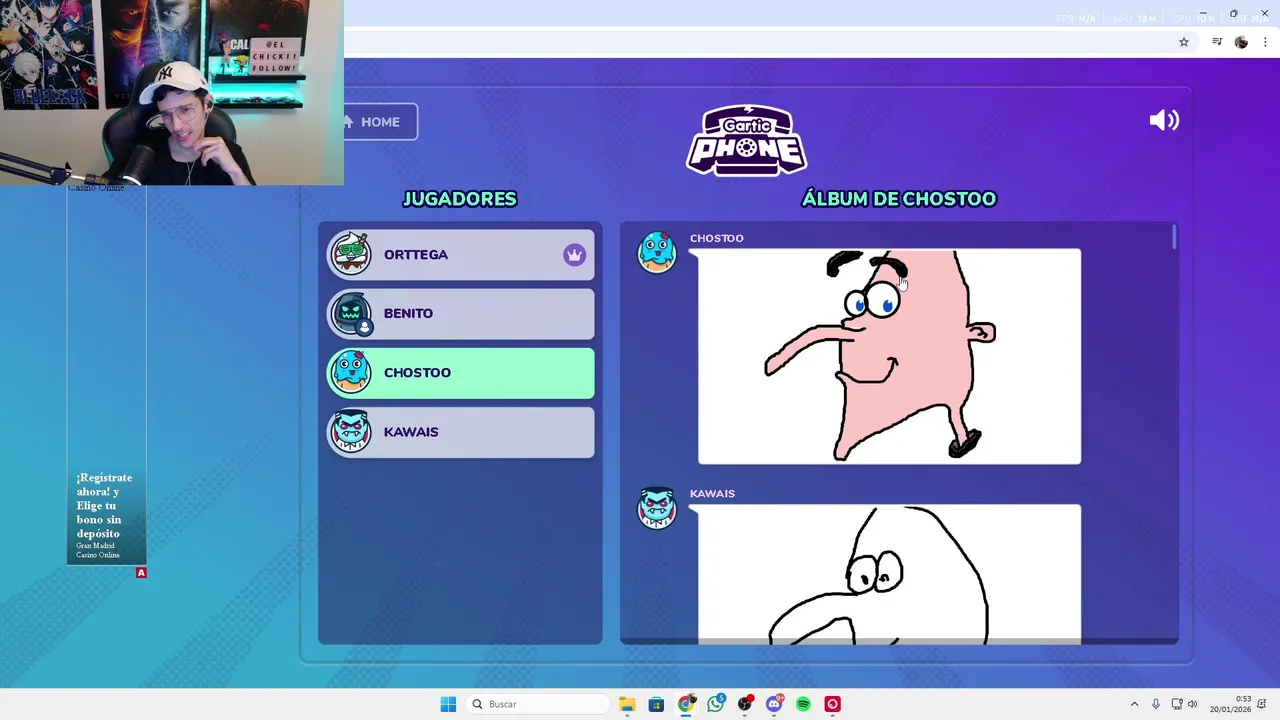
Task: Open File Explorer from the taskbar
Action: [627, 704]
